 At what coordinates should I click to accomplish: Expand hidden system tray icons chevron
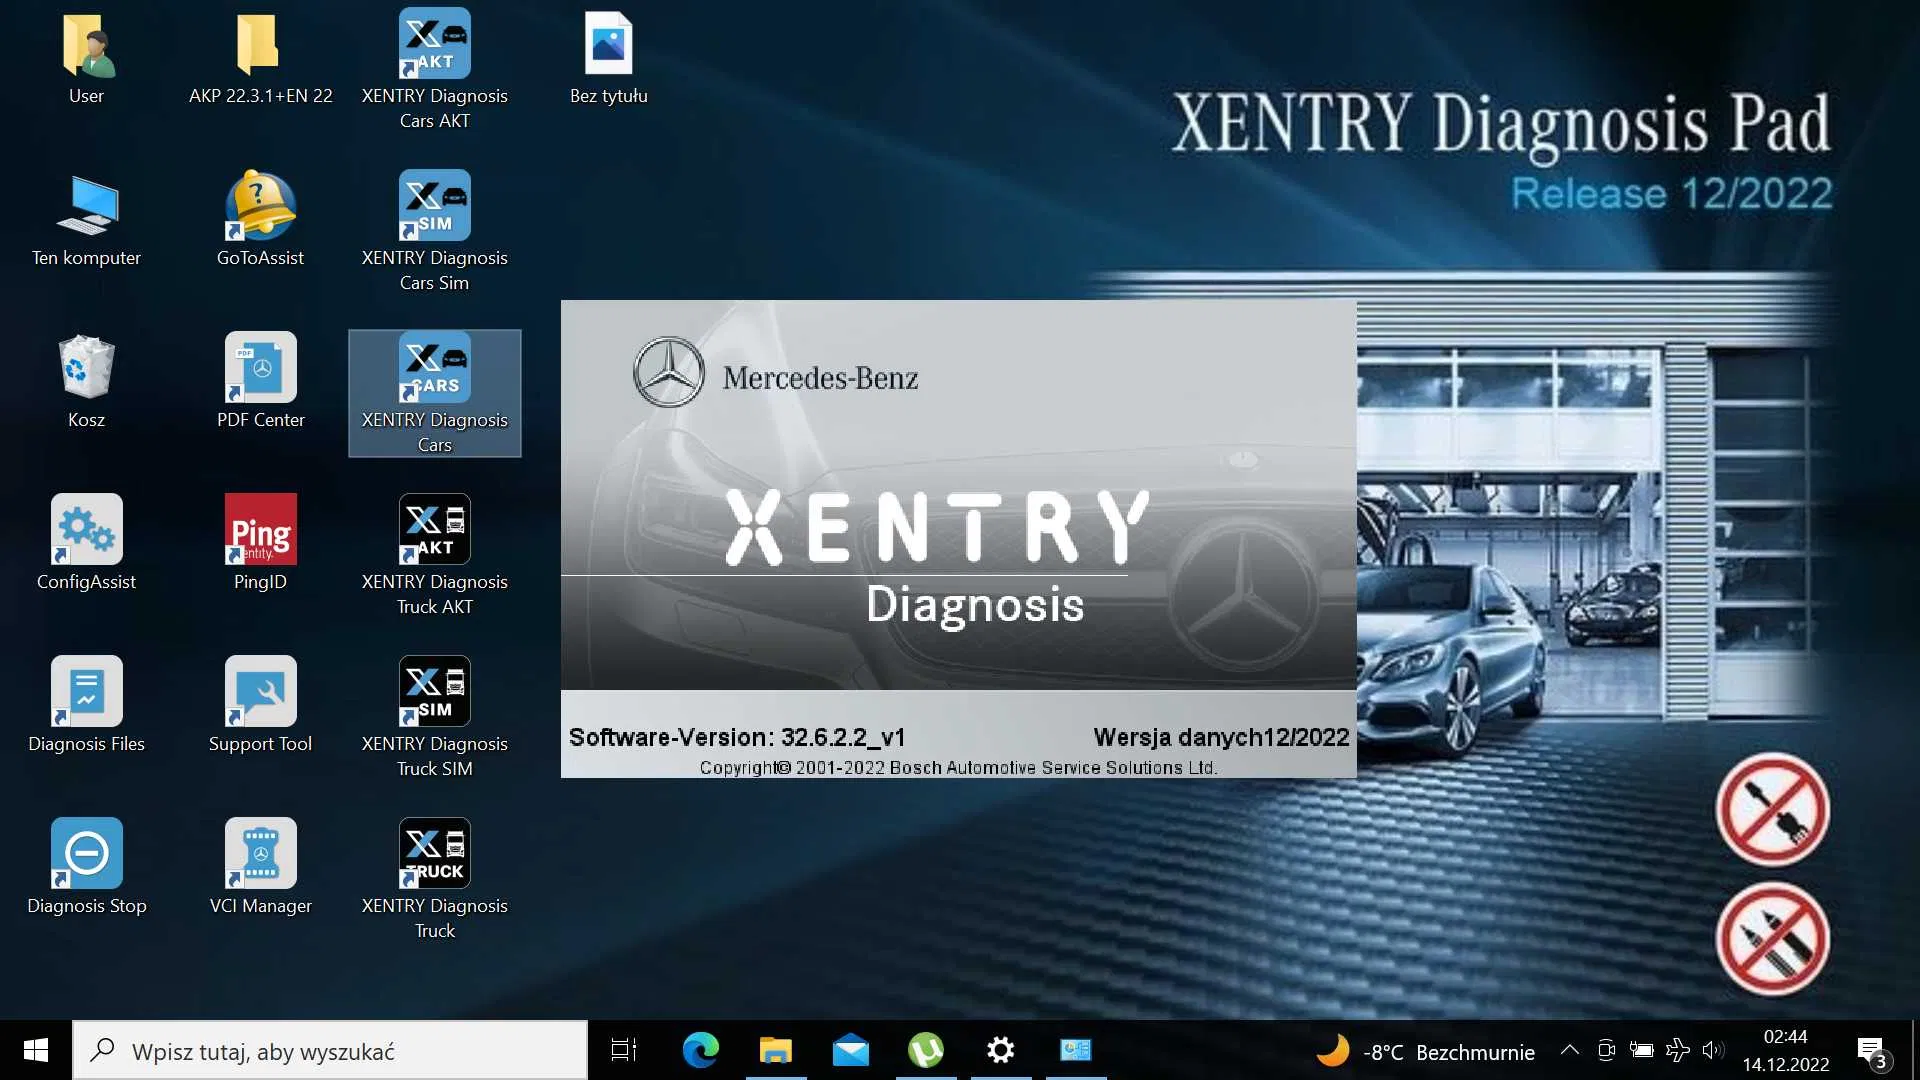click(1569, 1050)
